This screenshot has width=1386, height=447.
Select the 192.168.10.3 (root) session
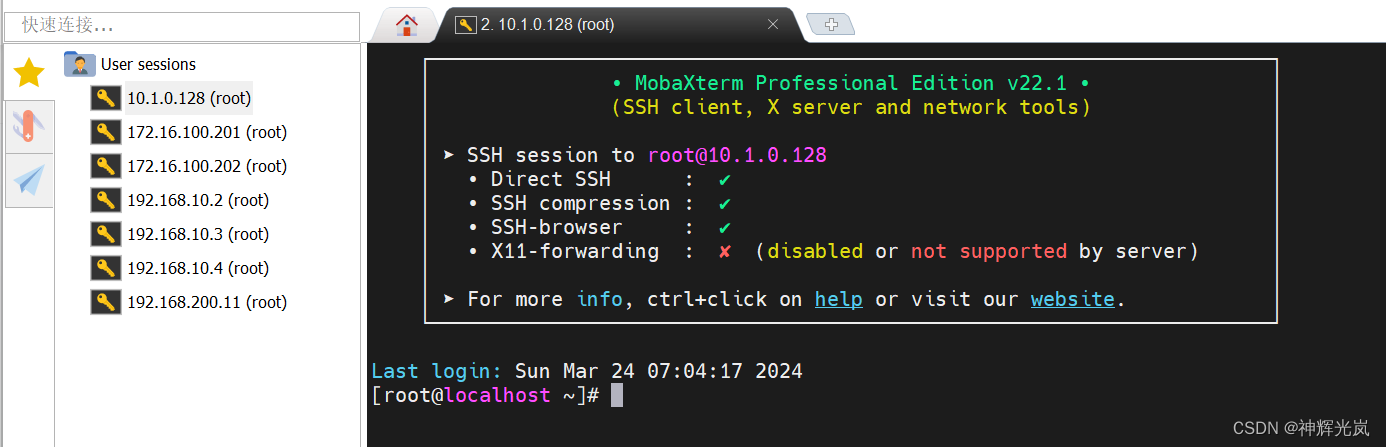[x=197, y=234]
